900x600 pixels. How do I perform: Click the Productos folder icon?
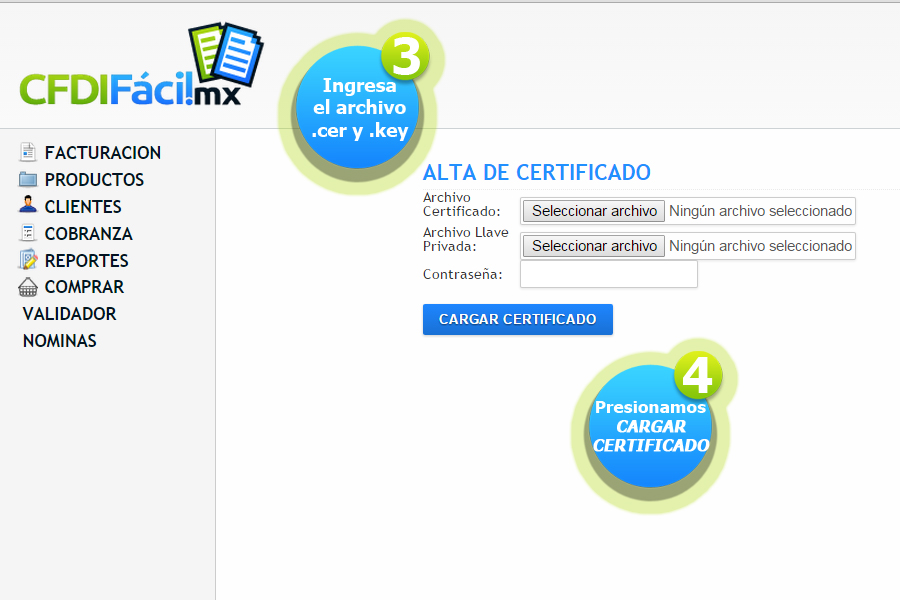point(28,179)
